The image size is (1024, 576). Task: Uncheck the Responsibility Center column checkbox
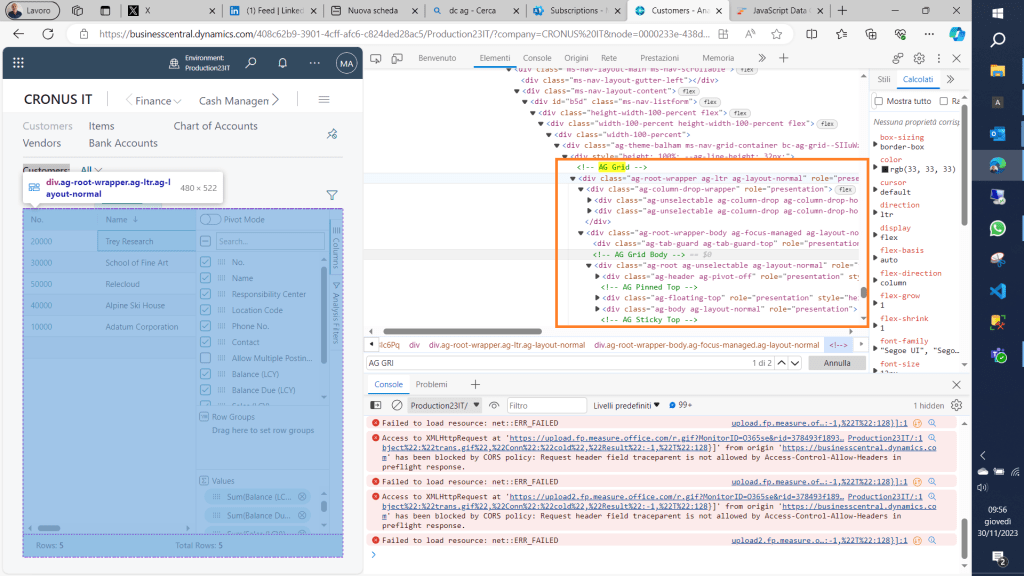[207, 294]
